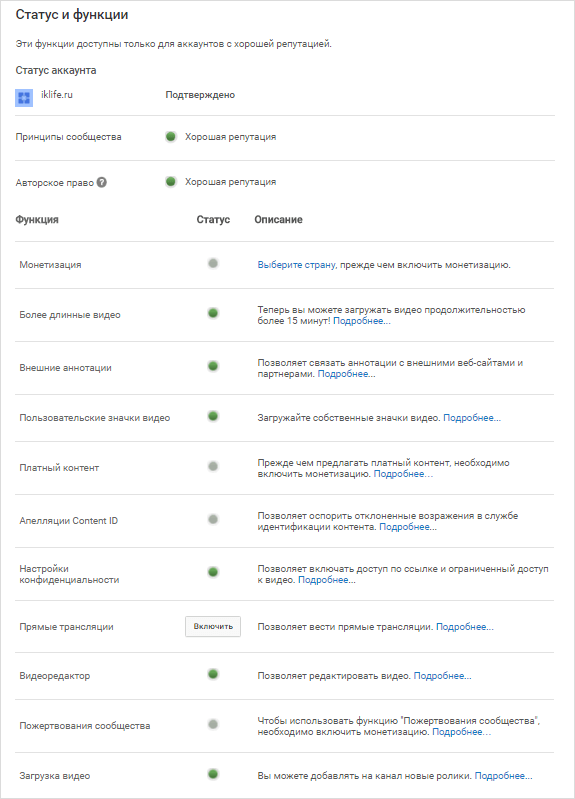This screenshot has height=799, width=575.
Task: Open Подробнее link for Платный контент
Action: (403, 474)
